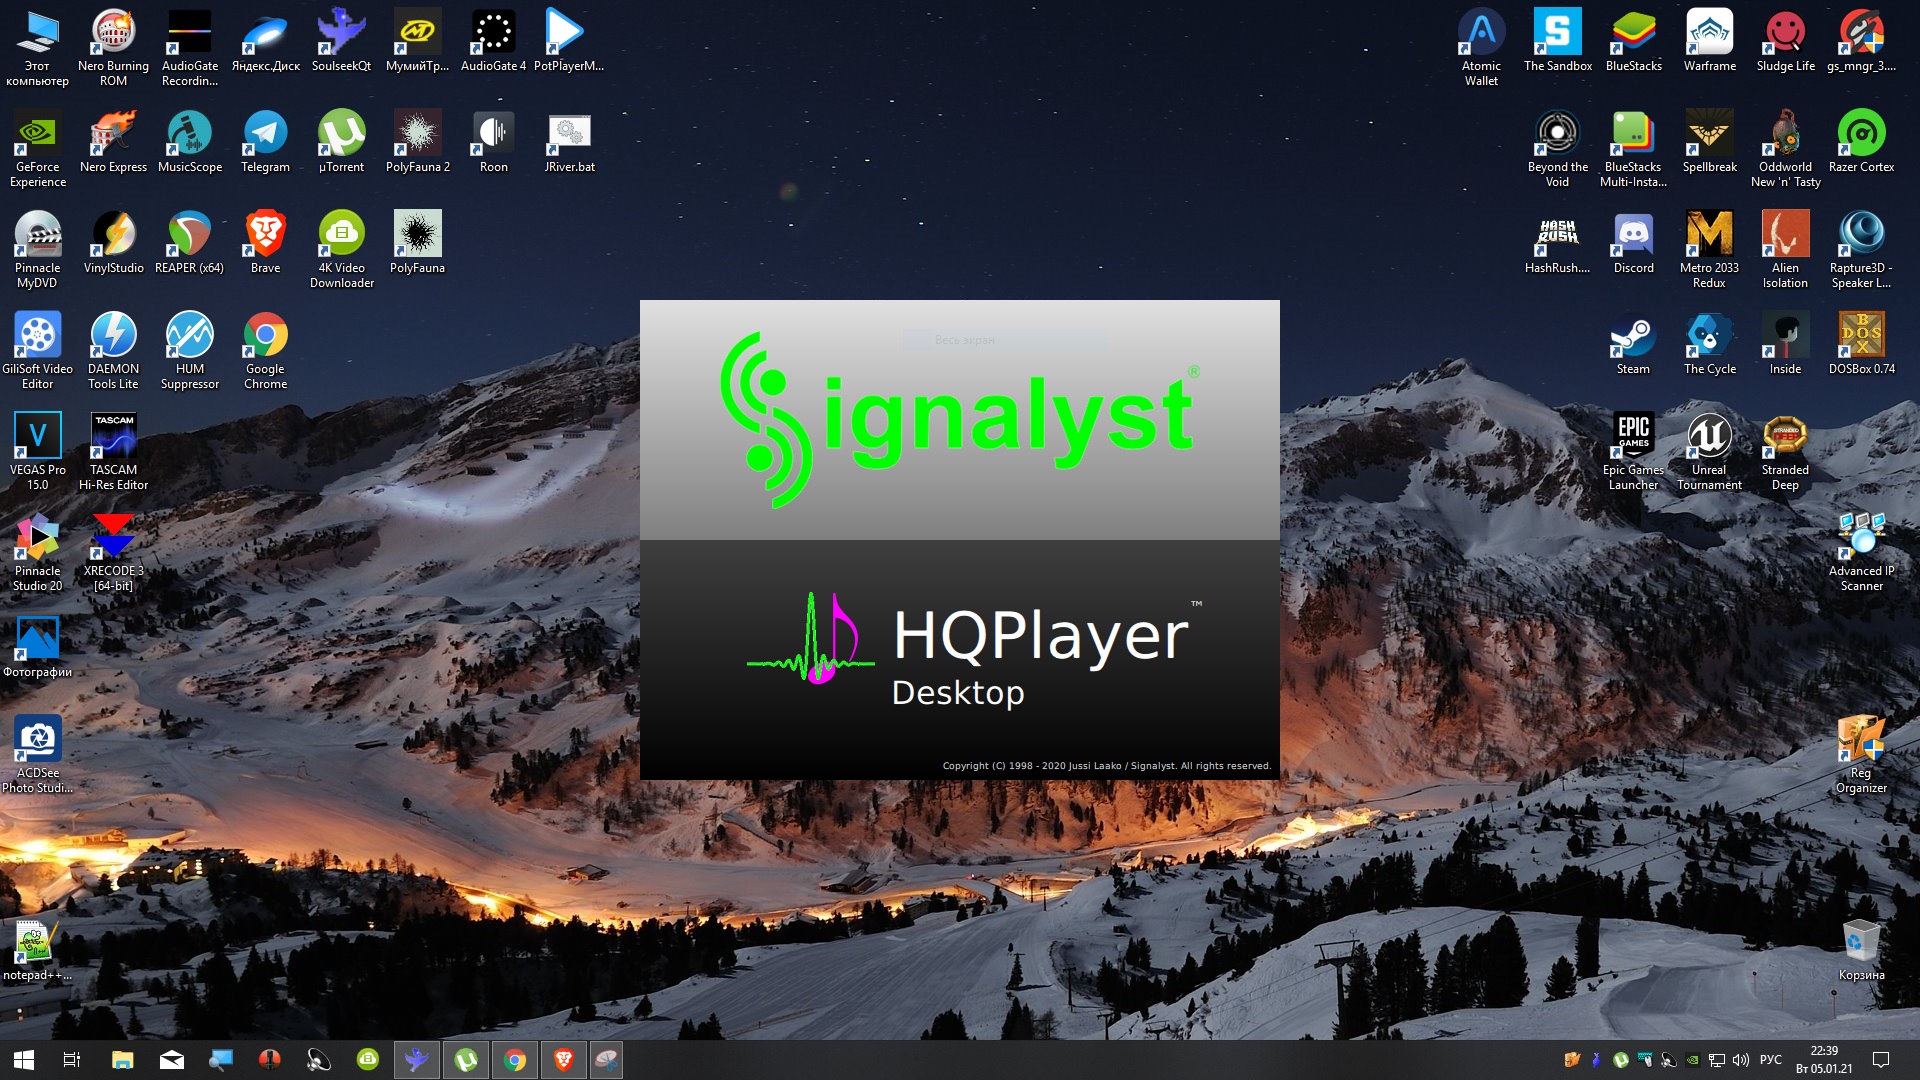1920x1080 pixels.
Task: Select the PolyFauna desktop icon below PolyFauna 2
Action: (417, 242)
